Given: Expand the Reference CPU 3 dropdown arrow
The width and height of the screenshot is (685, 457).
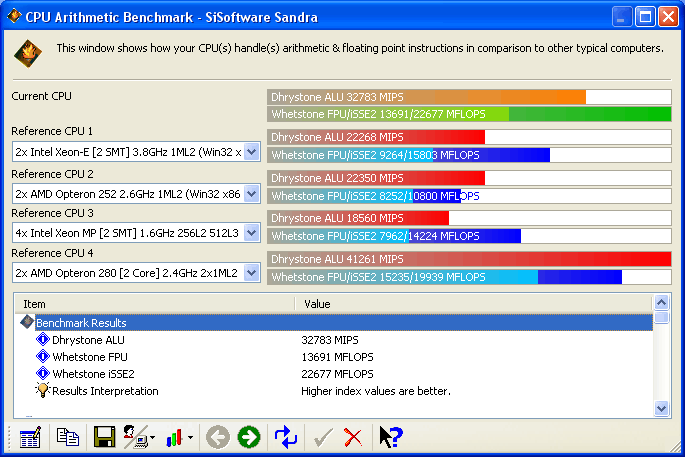Looking at the screenshot, I should tap(252, 233).
